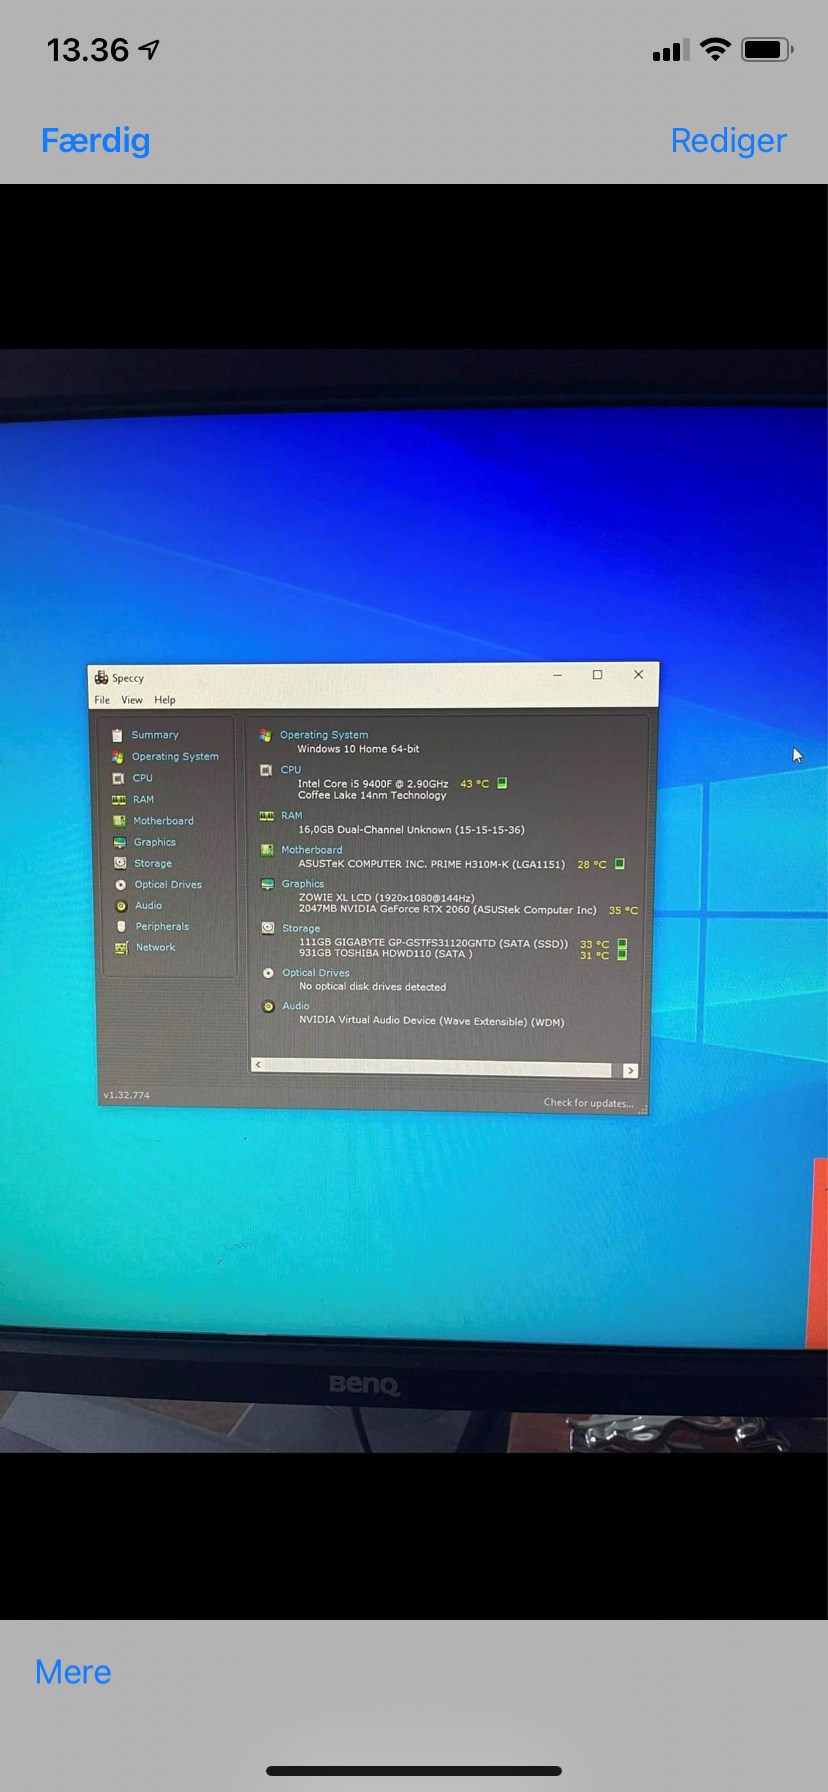Click the disc icon beside Optical Drives summary heading
Image resolution: width=828 pixels, height=1792 pixels.
[x=268, y=973]
